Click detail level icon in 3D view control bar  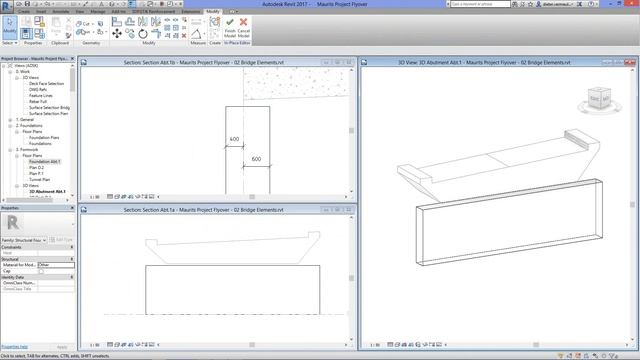click(x=390, y=344)
